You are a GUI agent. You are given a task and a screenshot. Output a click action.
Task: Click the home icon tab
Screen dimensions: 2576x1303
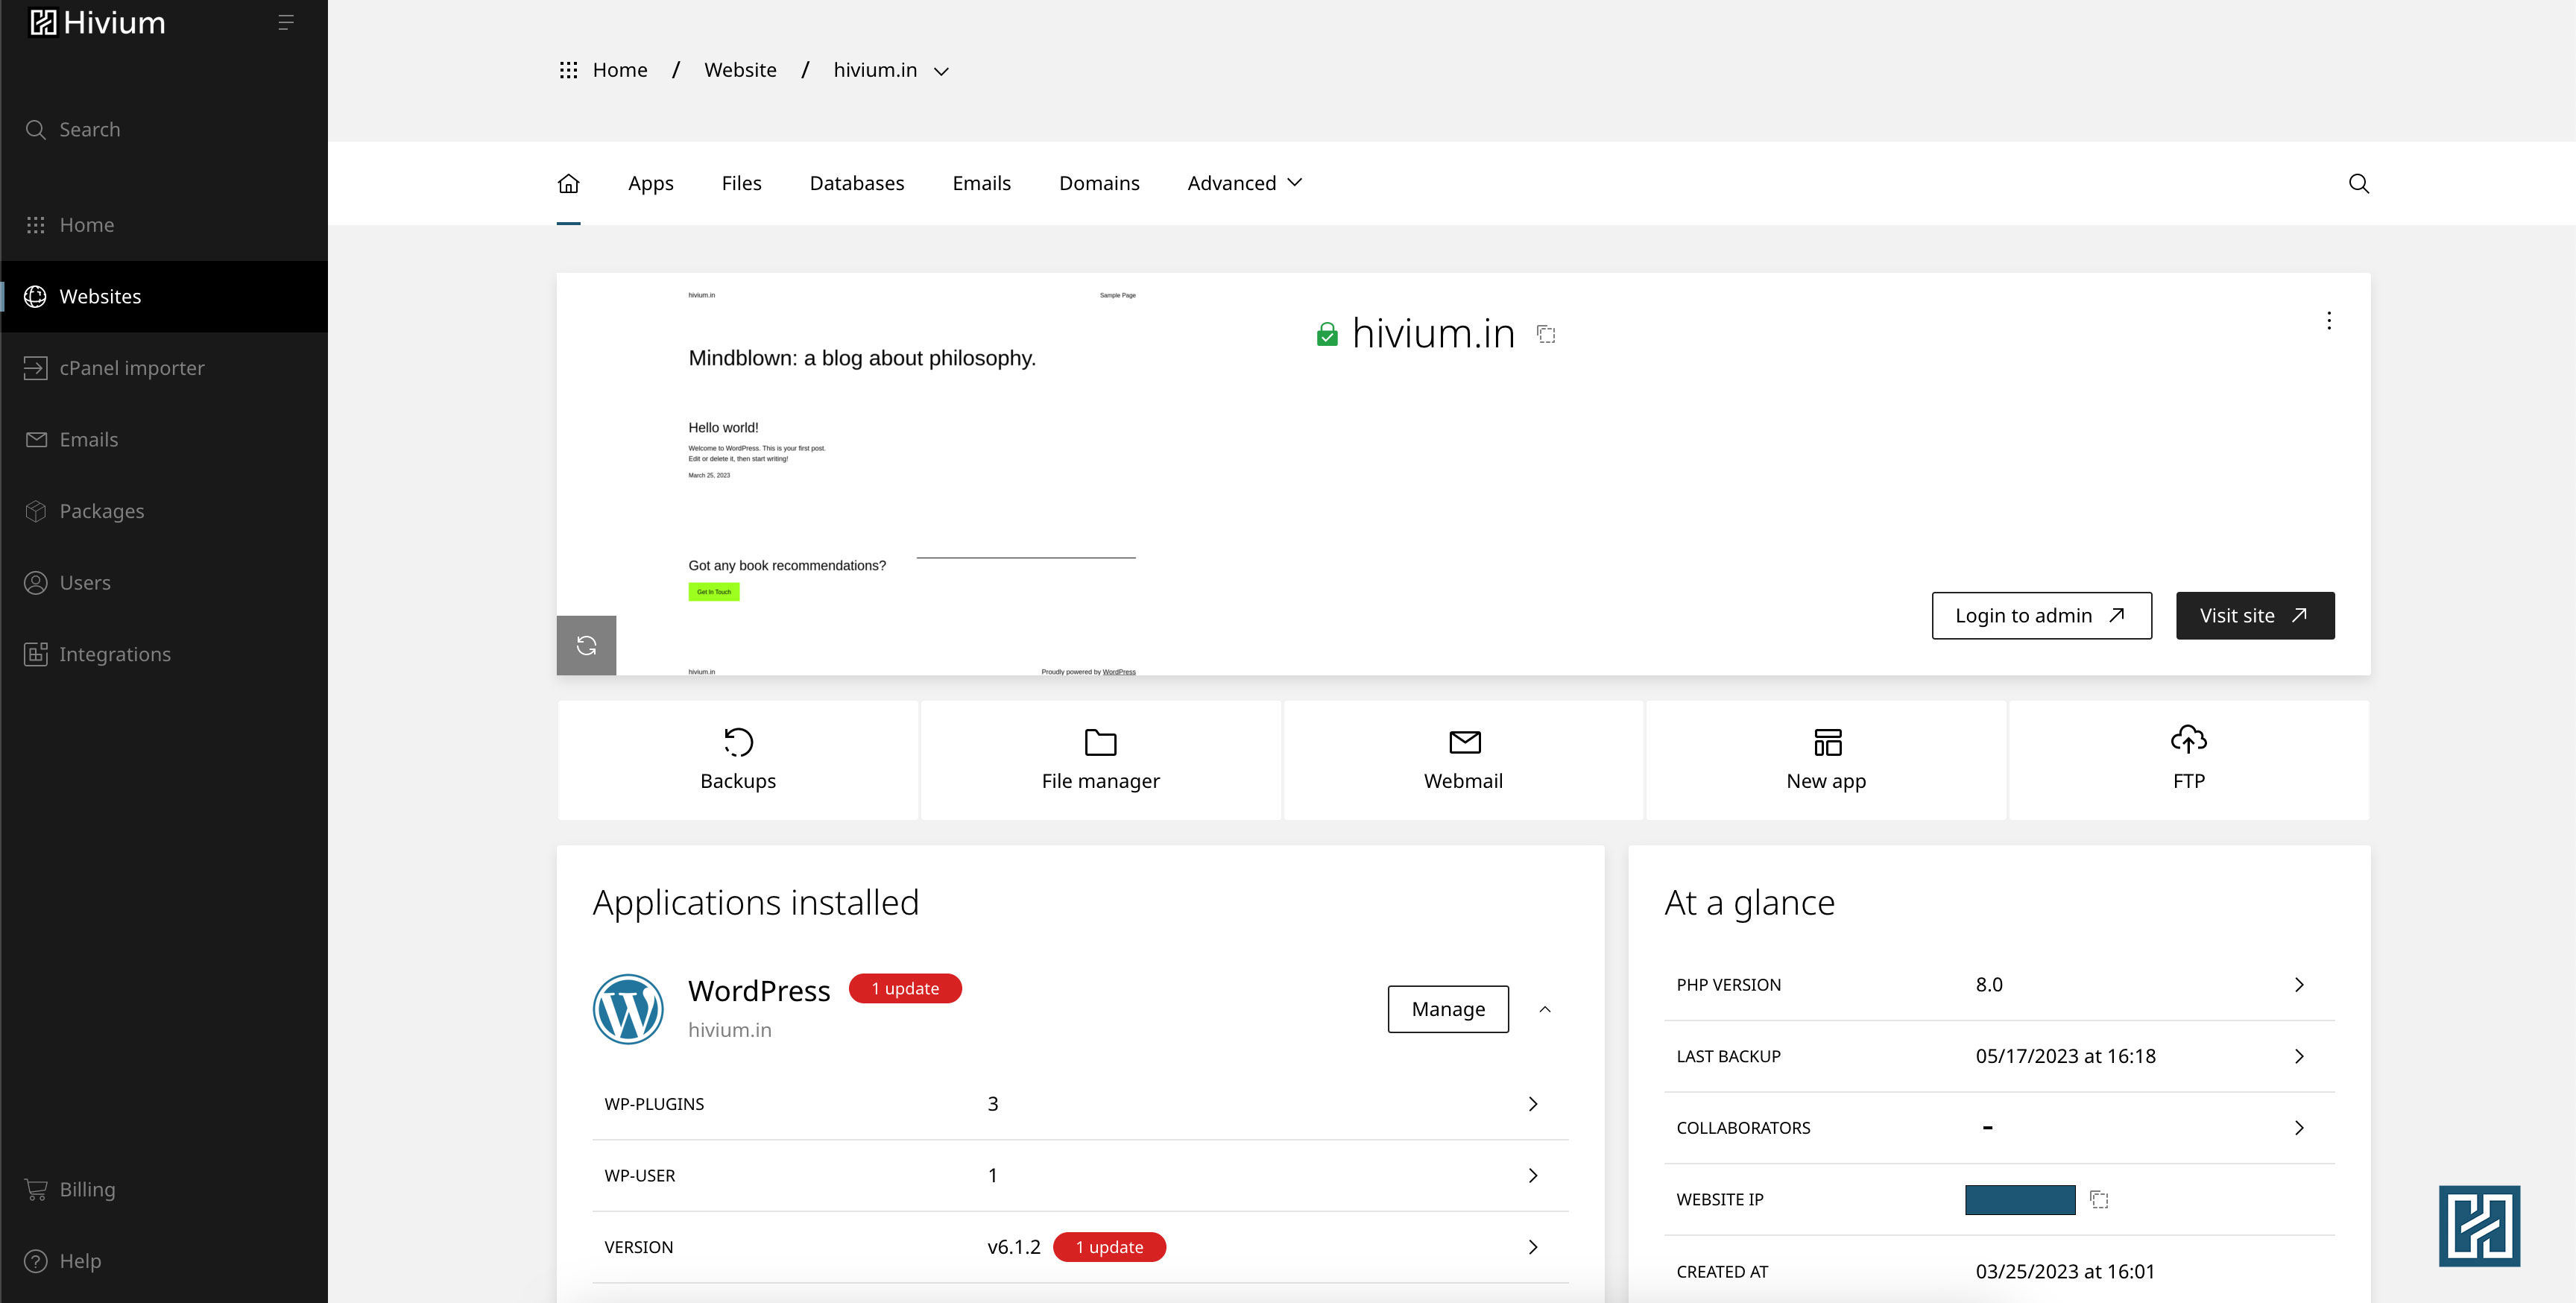point(568,183)
